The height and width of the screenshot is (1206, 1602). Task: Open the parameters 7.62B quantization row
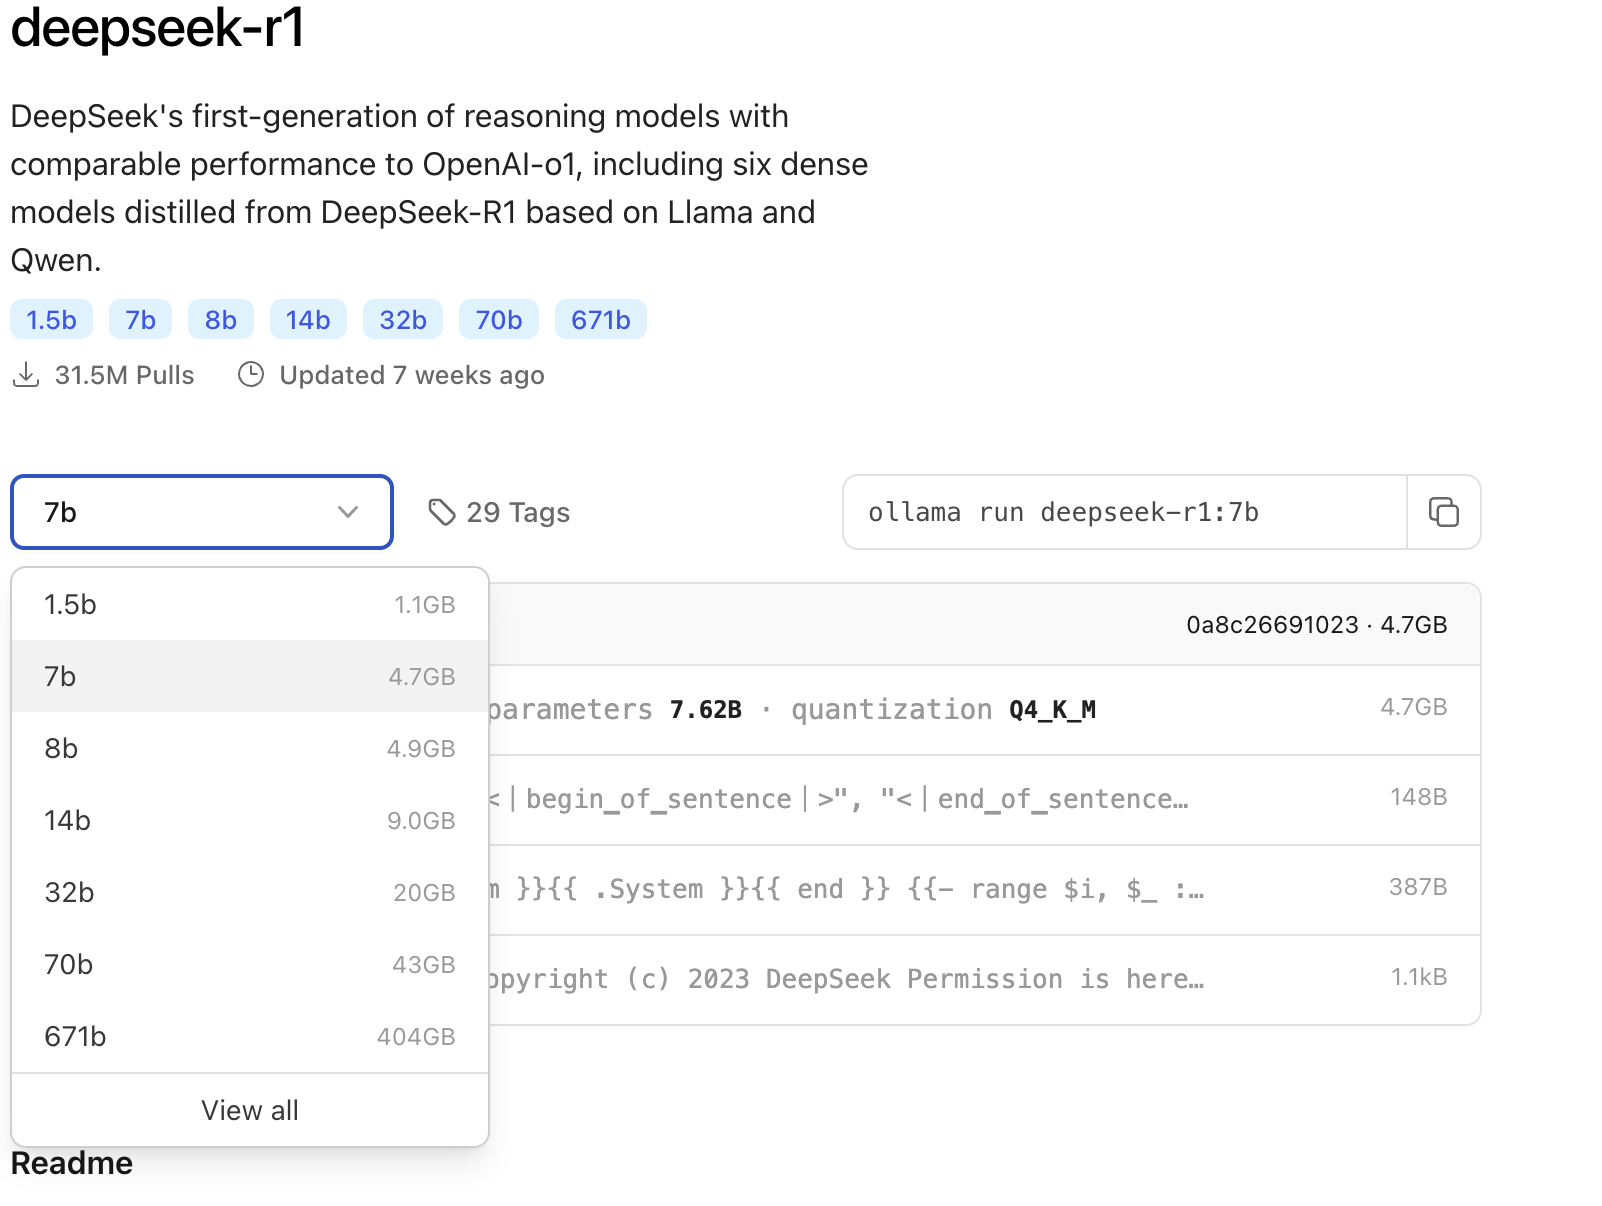[984, 710]
